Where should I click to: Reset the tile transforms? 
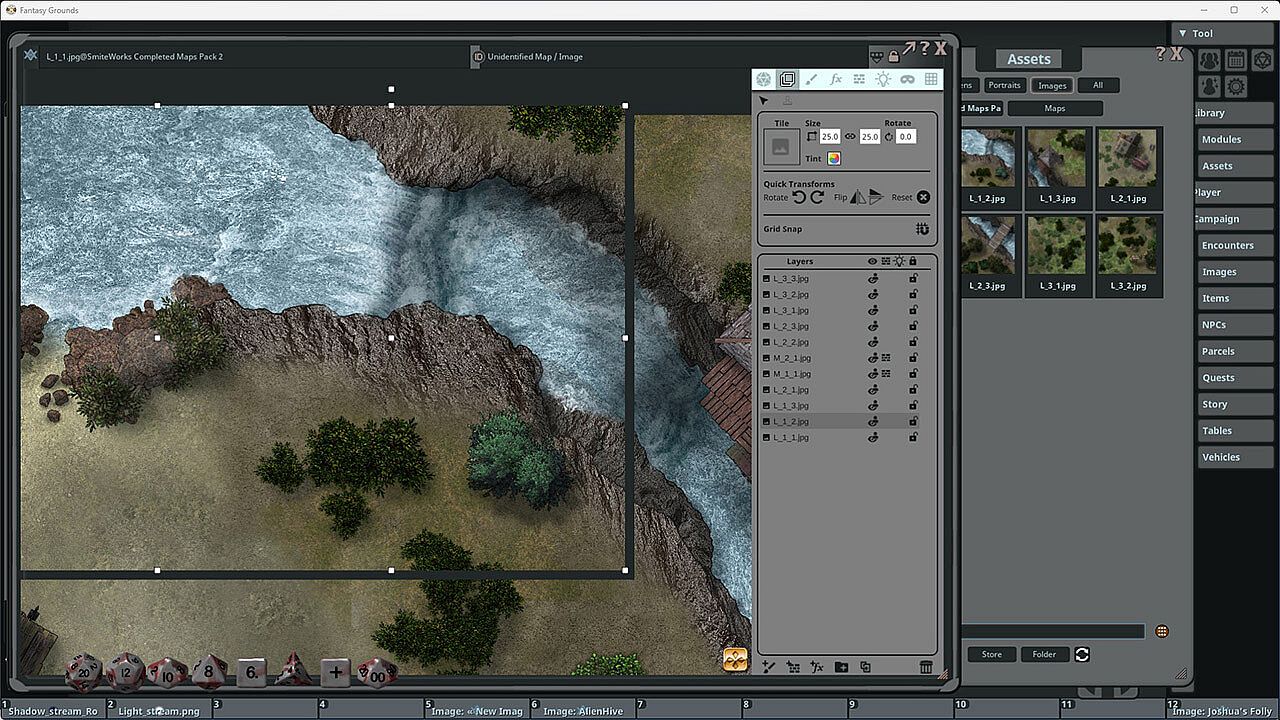[923, 197]
